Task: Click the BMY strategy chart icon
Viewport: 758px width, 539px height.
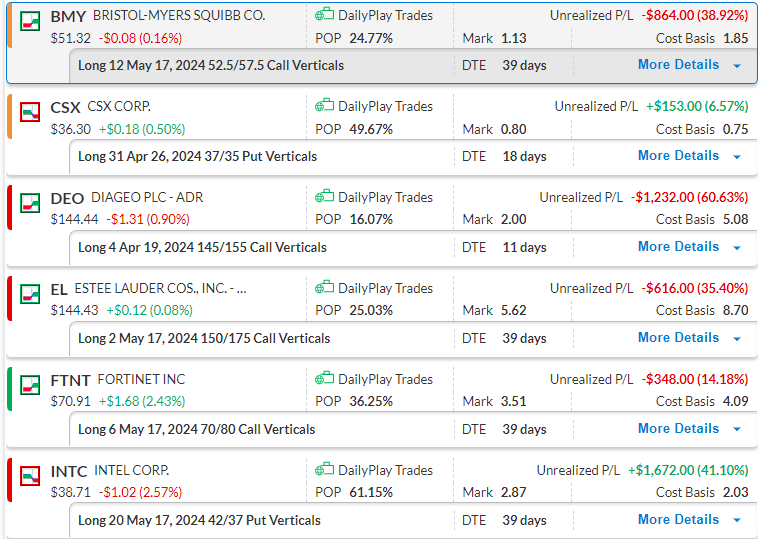Action: tap(30, 21)
